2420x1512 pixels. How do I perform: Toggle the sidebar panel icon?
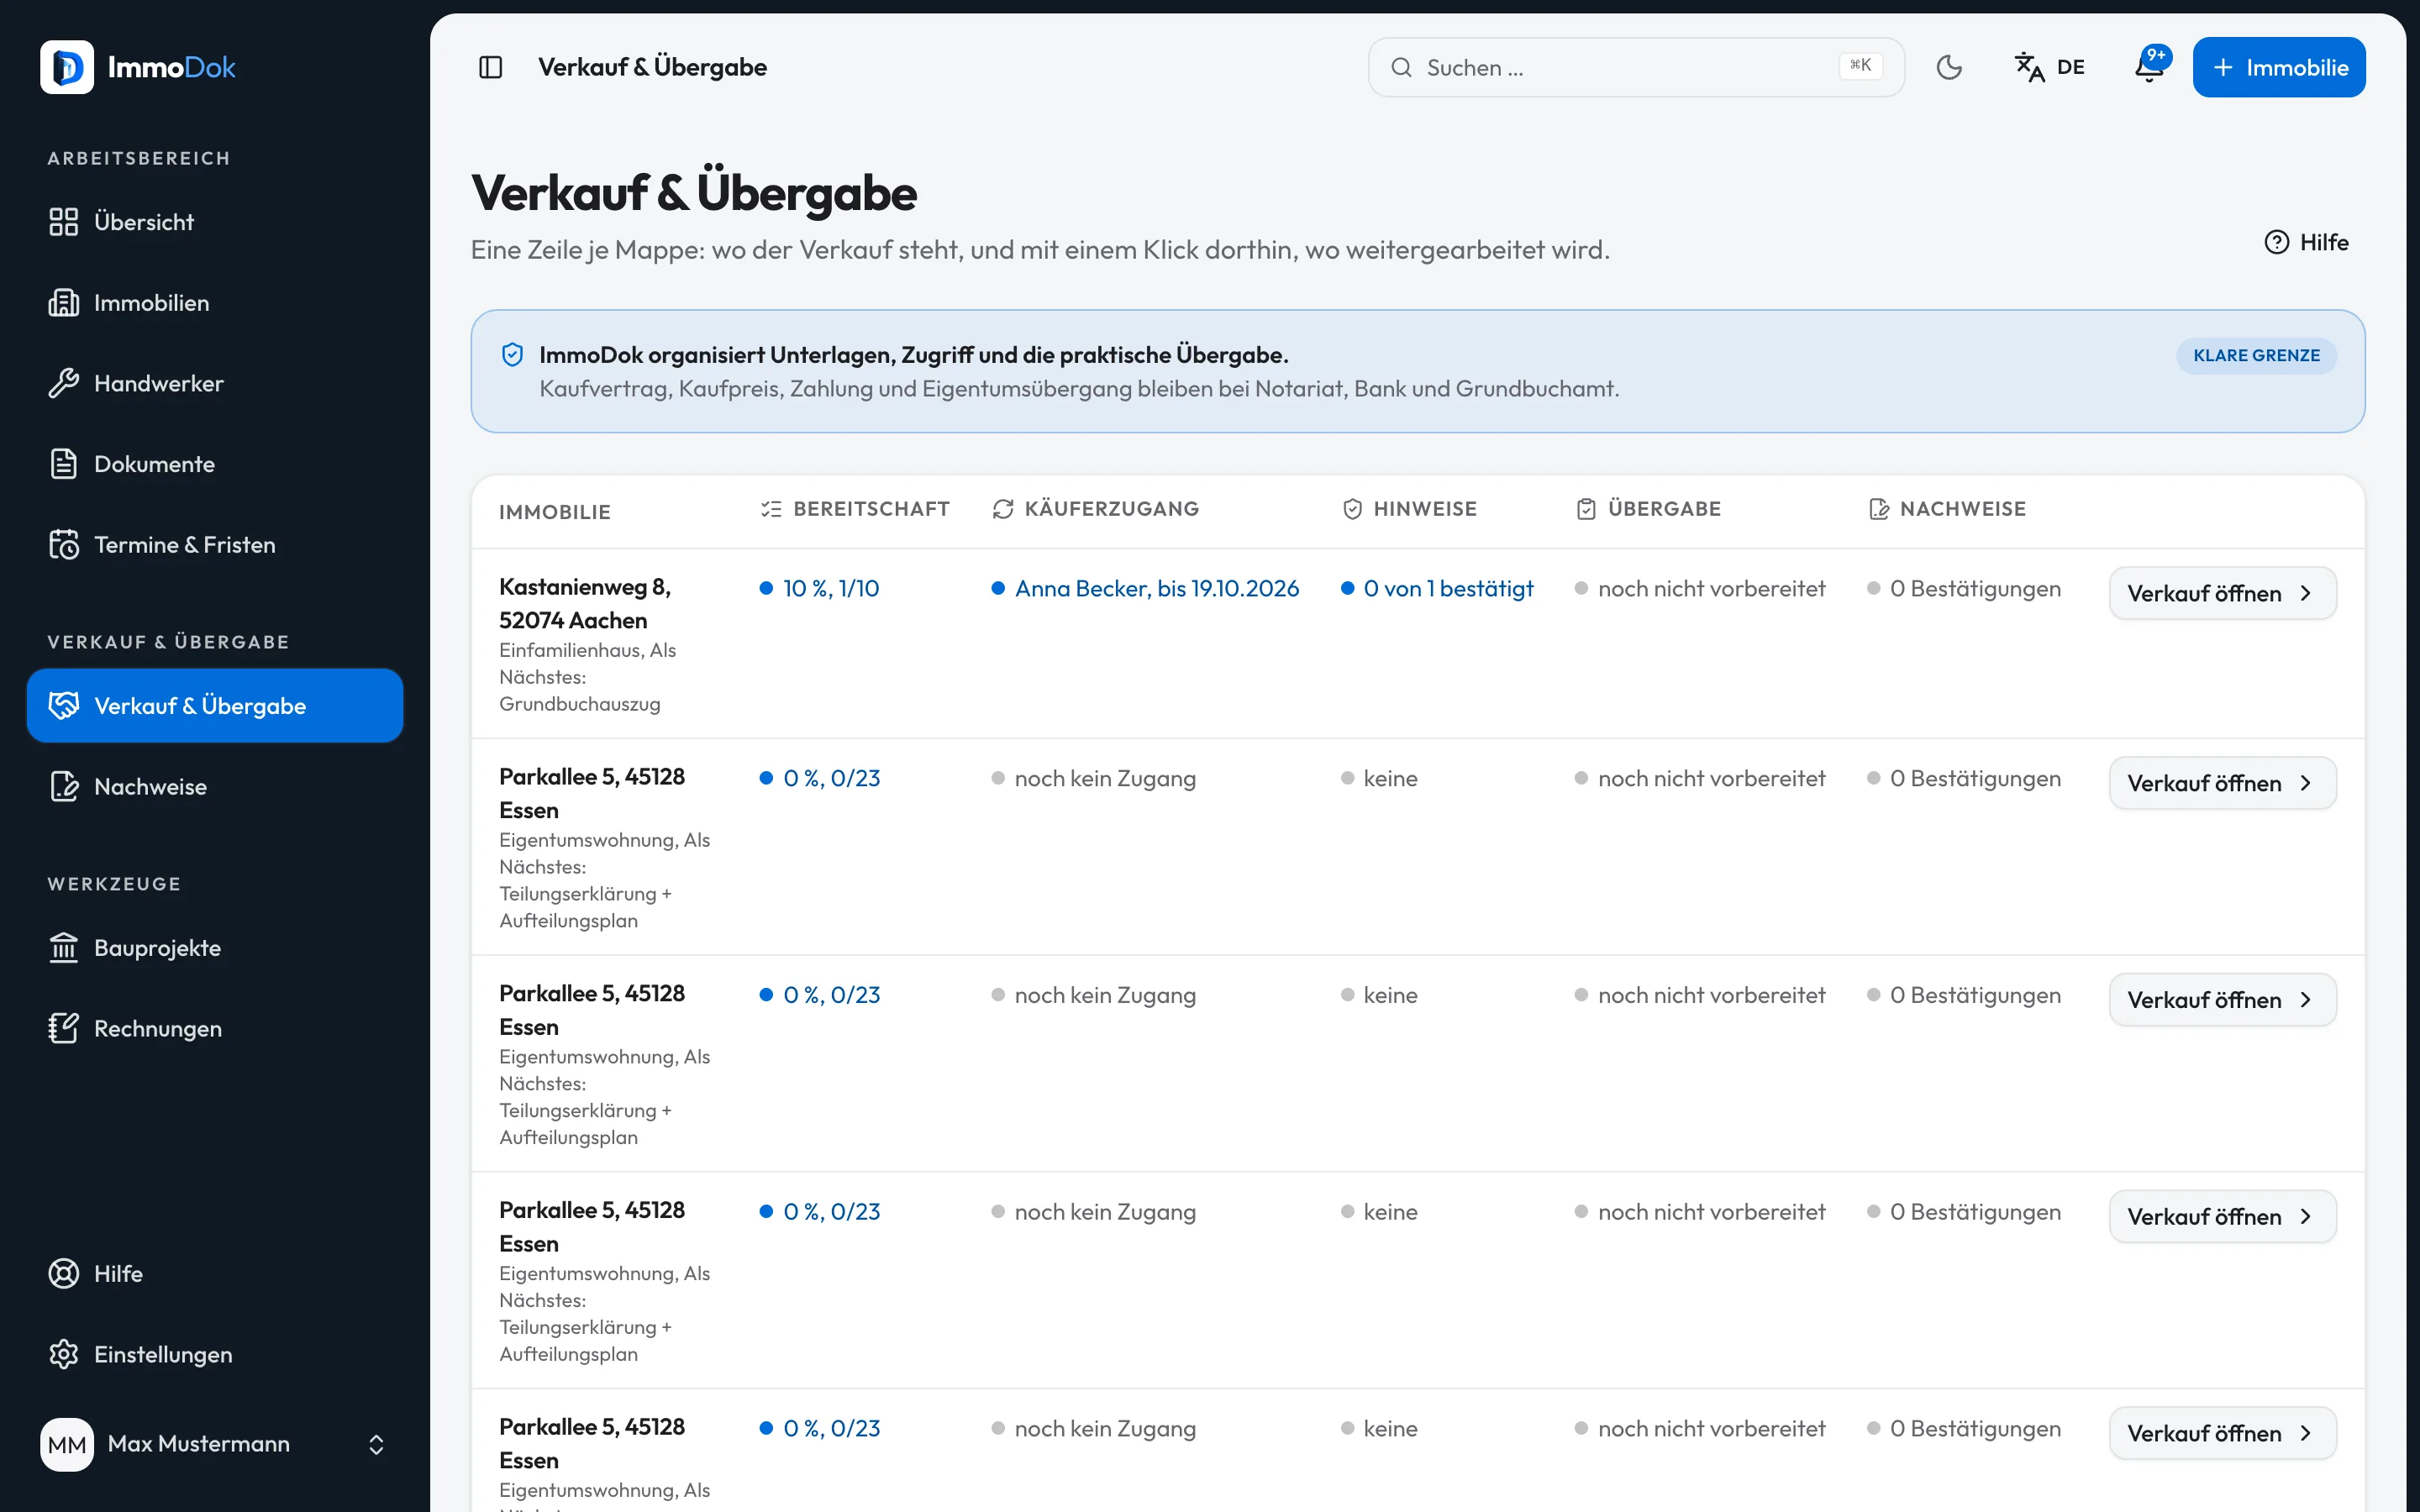tap(490, 67)
